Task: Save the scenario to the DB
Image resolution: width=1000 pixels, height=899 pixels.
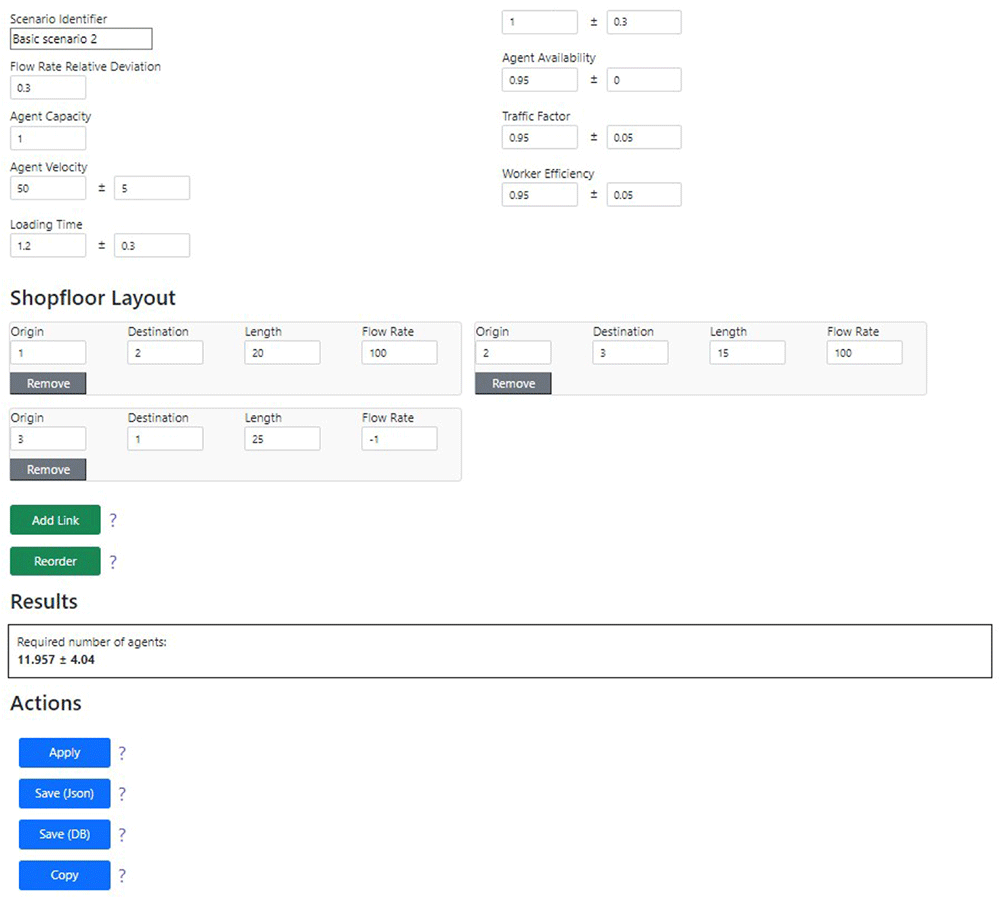Action: point(64,834)
